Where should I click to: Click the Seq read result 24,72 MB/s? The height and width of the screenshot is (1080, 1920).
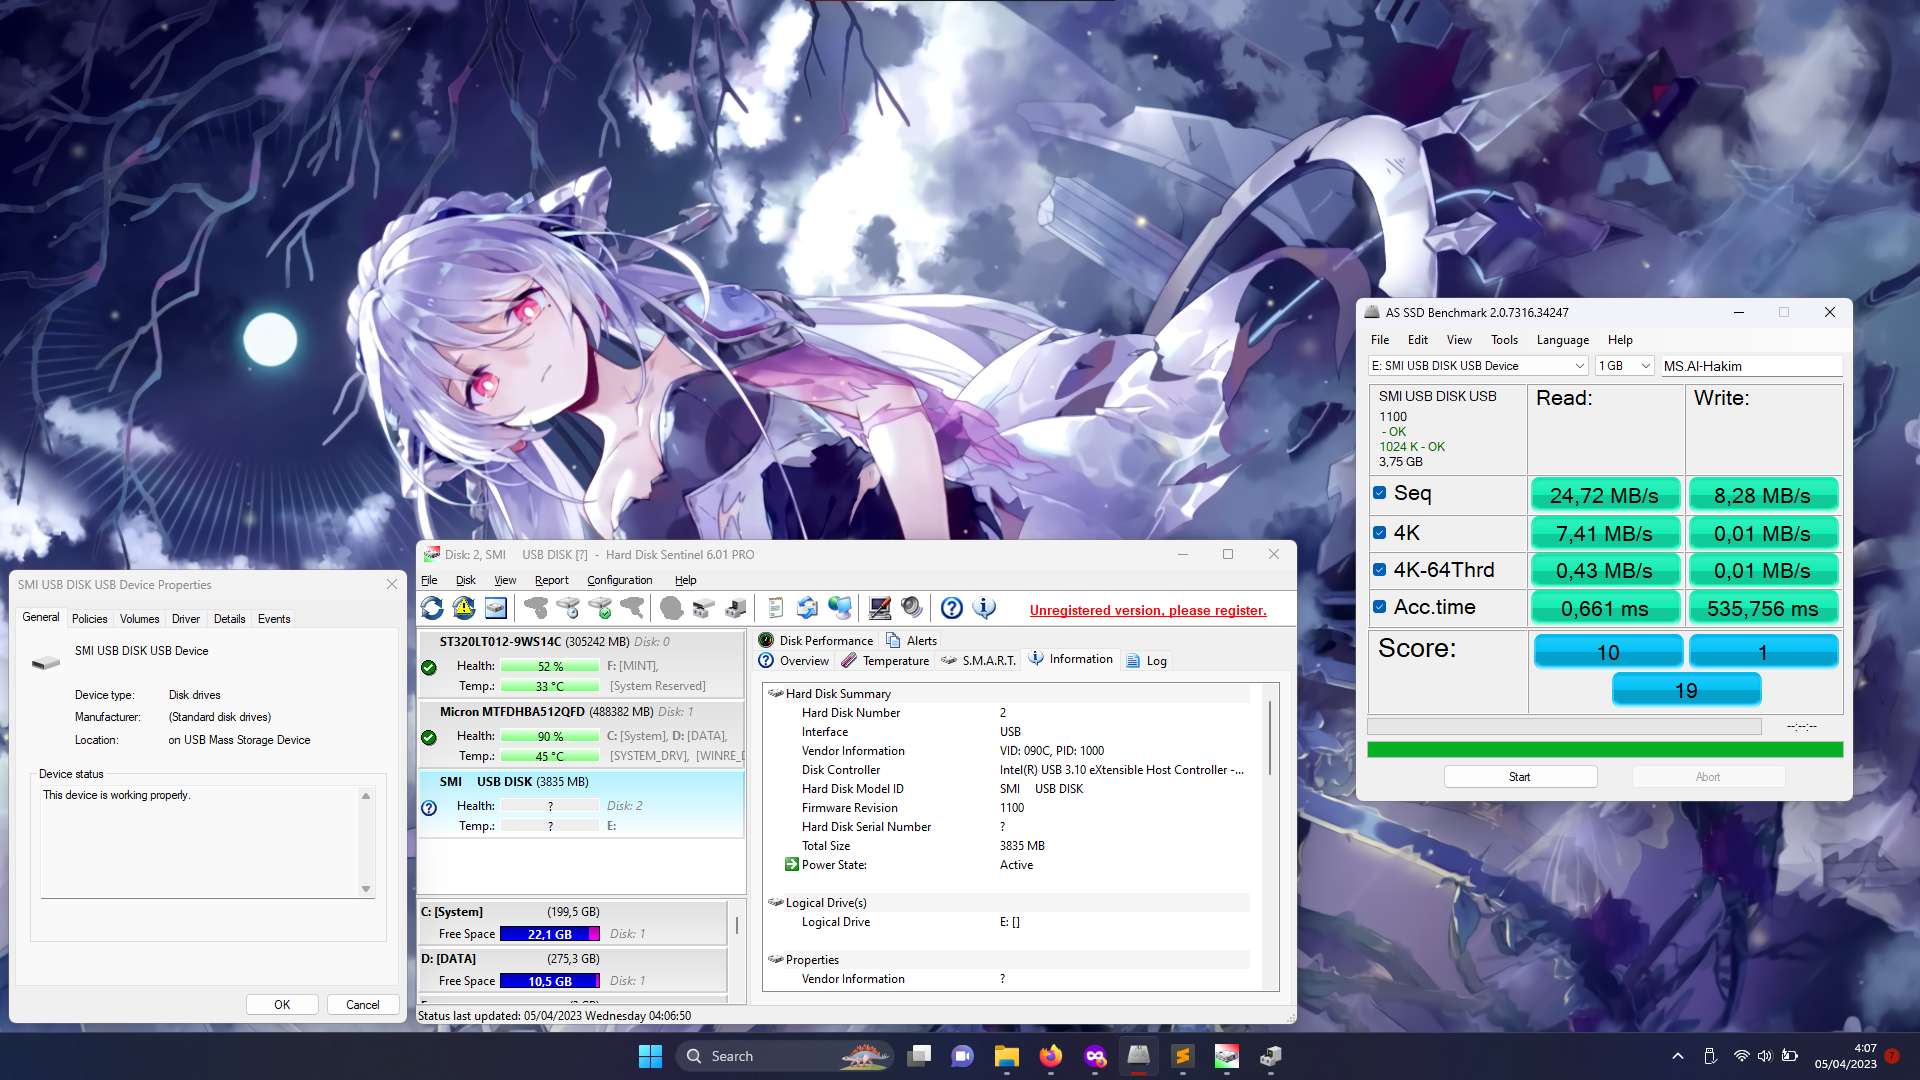click(1604, 495)
